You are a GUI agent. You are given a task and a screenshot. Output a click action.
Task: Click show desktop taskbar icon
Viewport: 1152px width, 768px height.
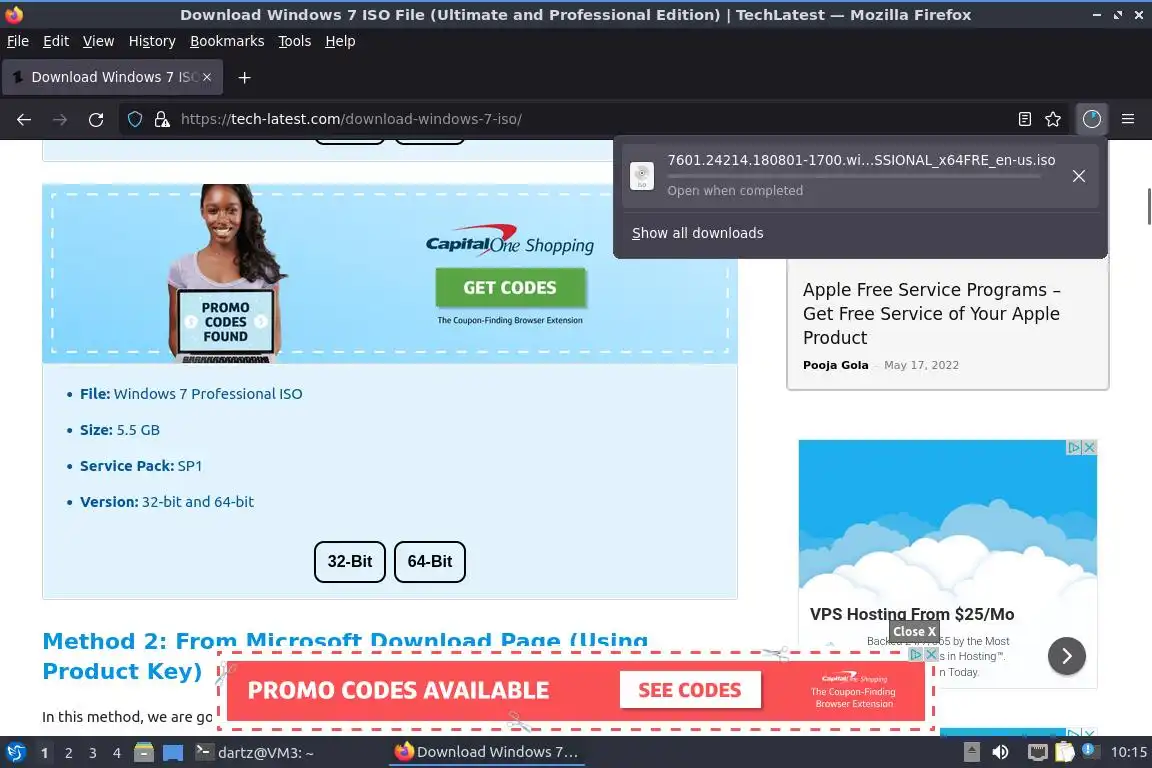(x=173, y=752)
